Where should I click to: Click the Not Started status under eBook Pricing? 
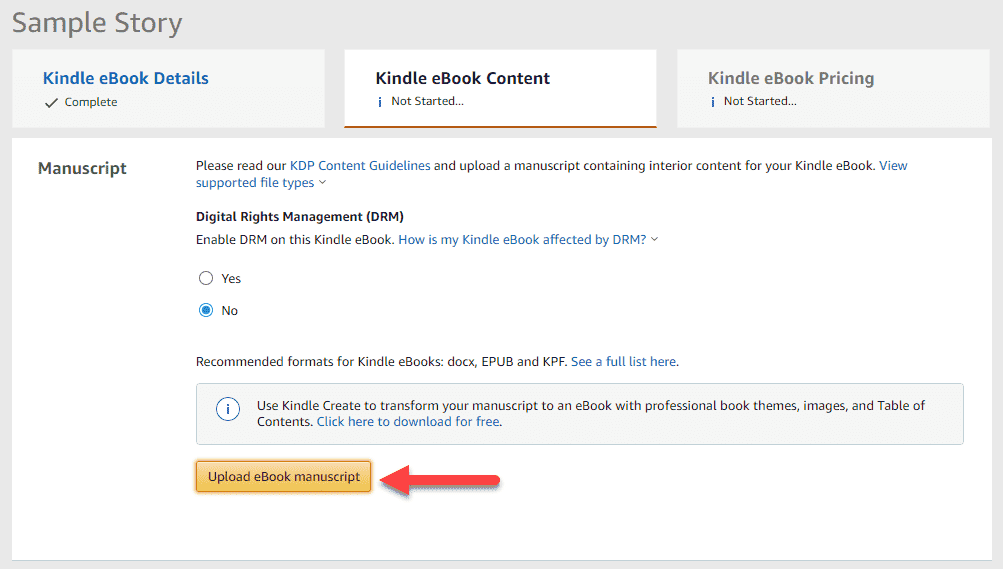coord(760,101)
